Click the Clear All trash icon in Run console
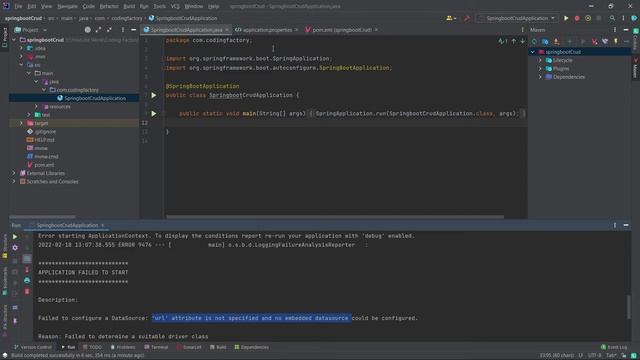This screenshot has height=360, width=640. 27,291
